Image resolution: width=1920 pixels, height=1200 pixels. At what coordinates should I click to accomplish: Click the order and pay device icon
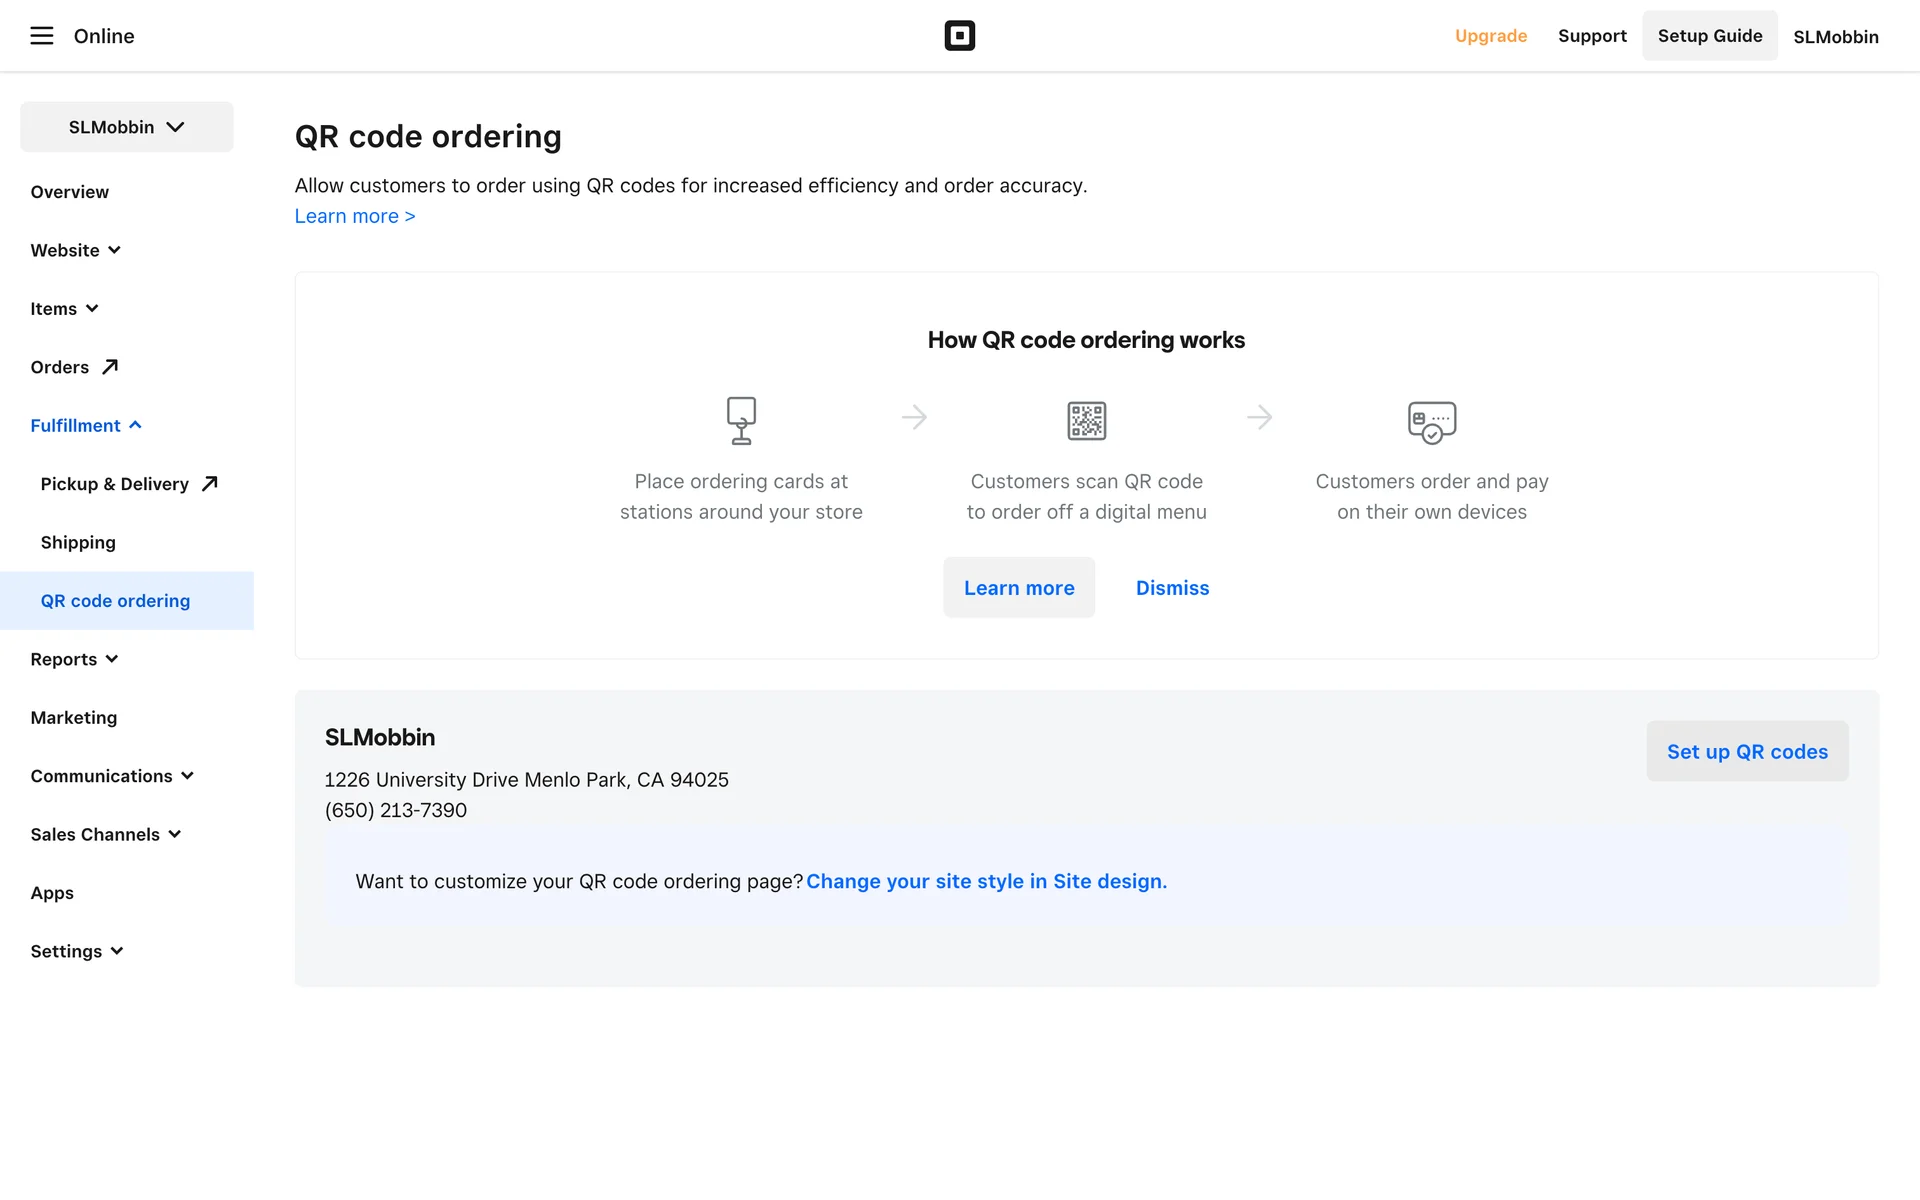pos(1431,422)
